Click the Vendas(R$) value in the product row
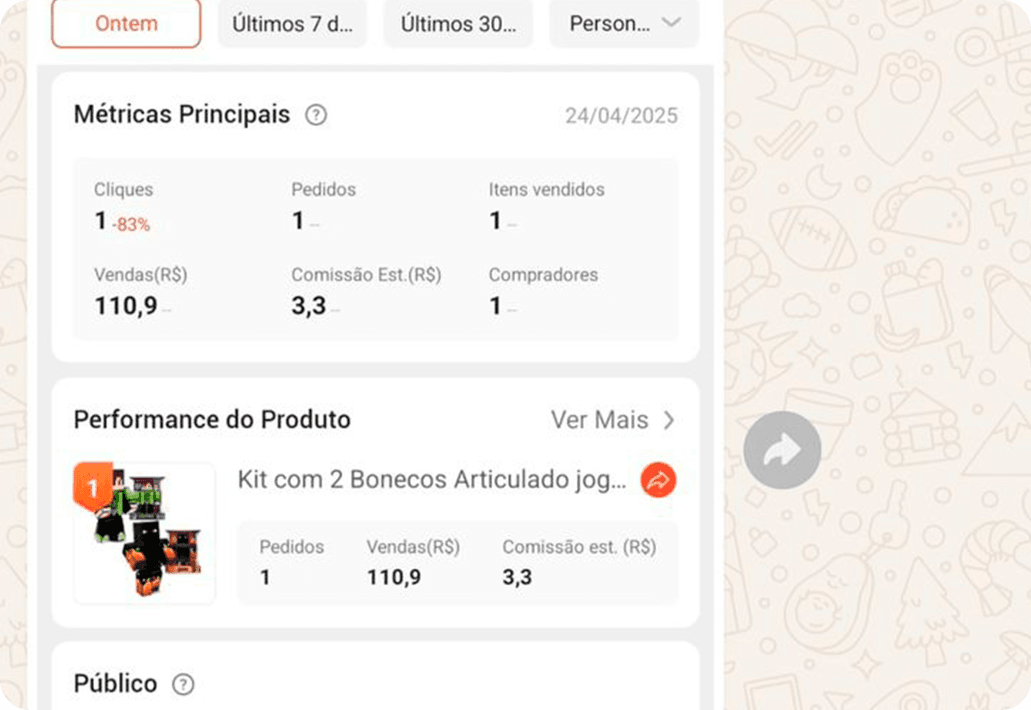 [x=394, y=577]
